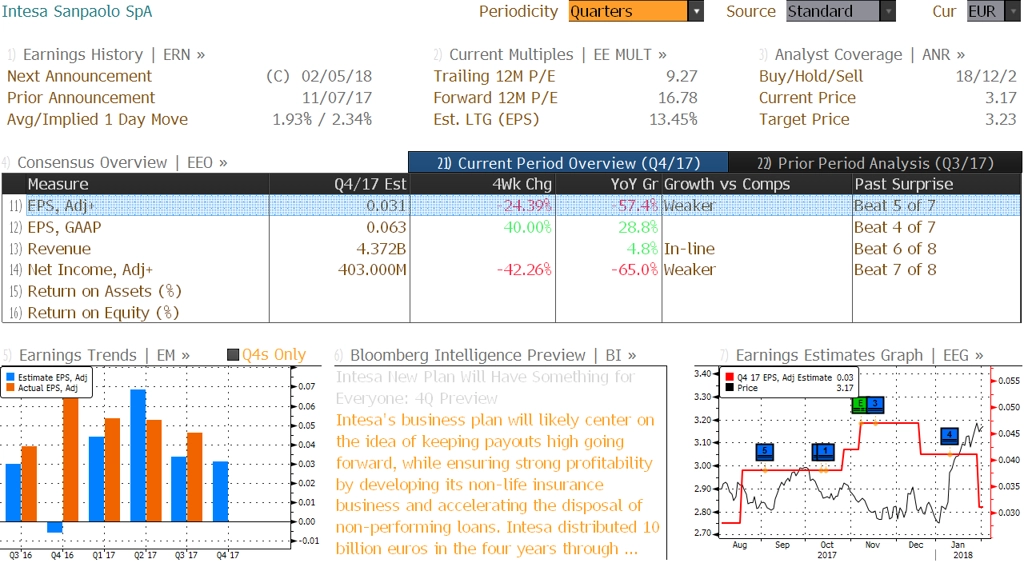Switch to Prior Period Analysis (Q3/17) tab

click(x=875, y=163)
